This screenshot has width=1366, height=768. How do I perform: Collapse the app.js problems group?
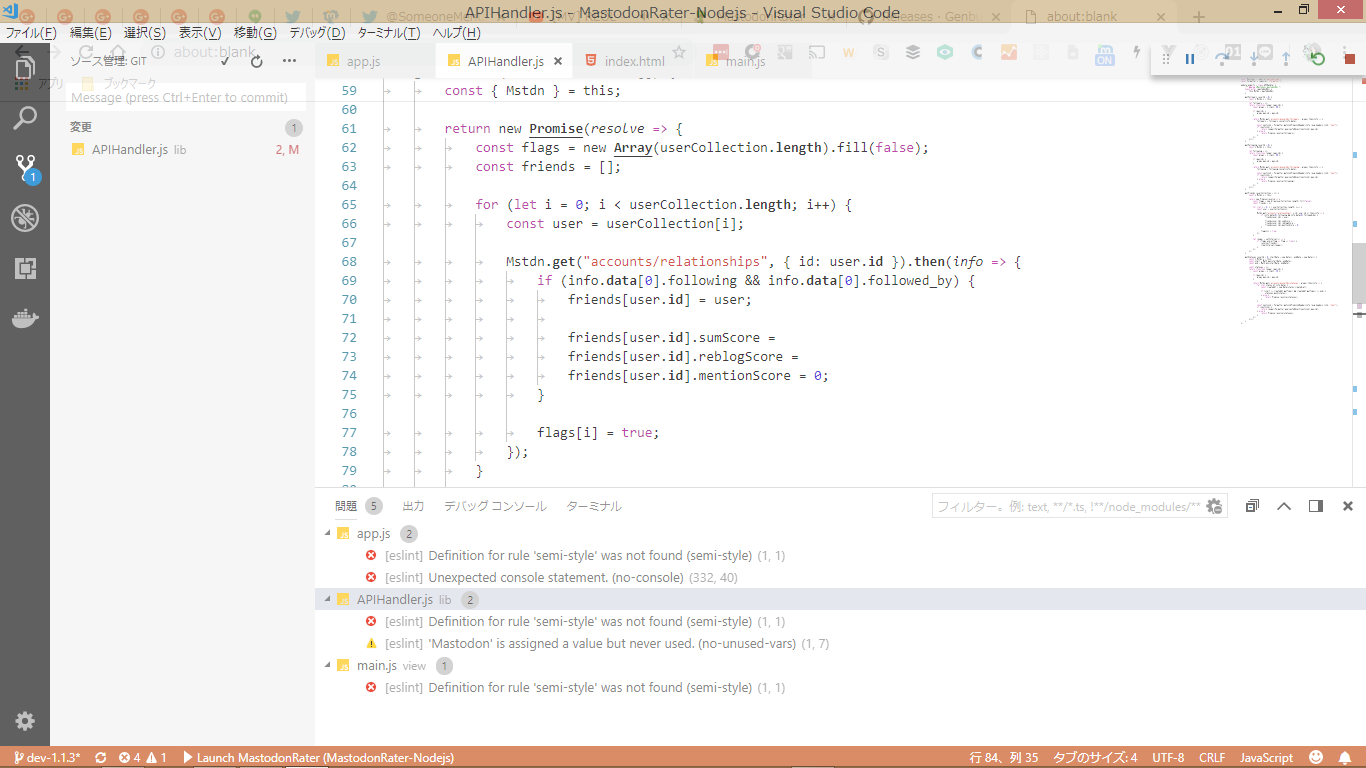click(x=328, y=533)
